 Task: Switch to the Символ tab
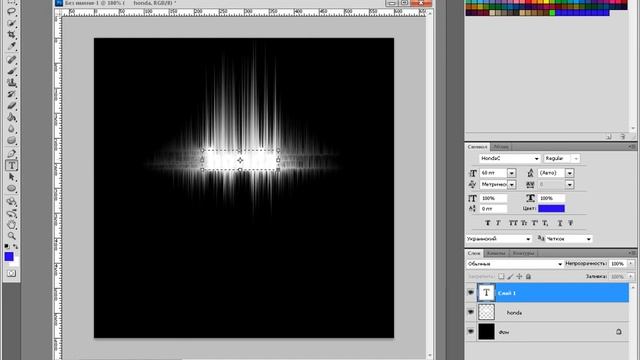coord(477,147)
